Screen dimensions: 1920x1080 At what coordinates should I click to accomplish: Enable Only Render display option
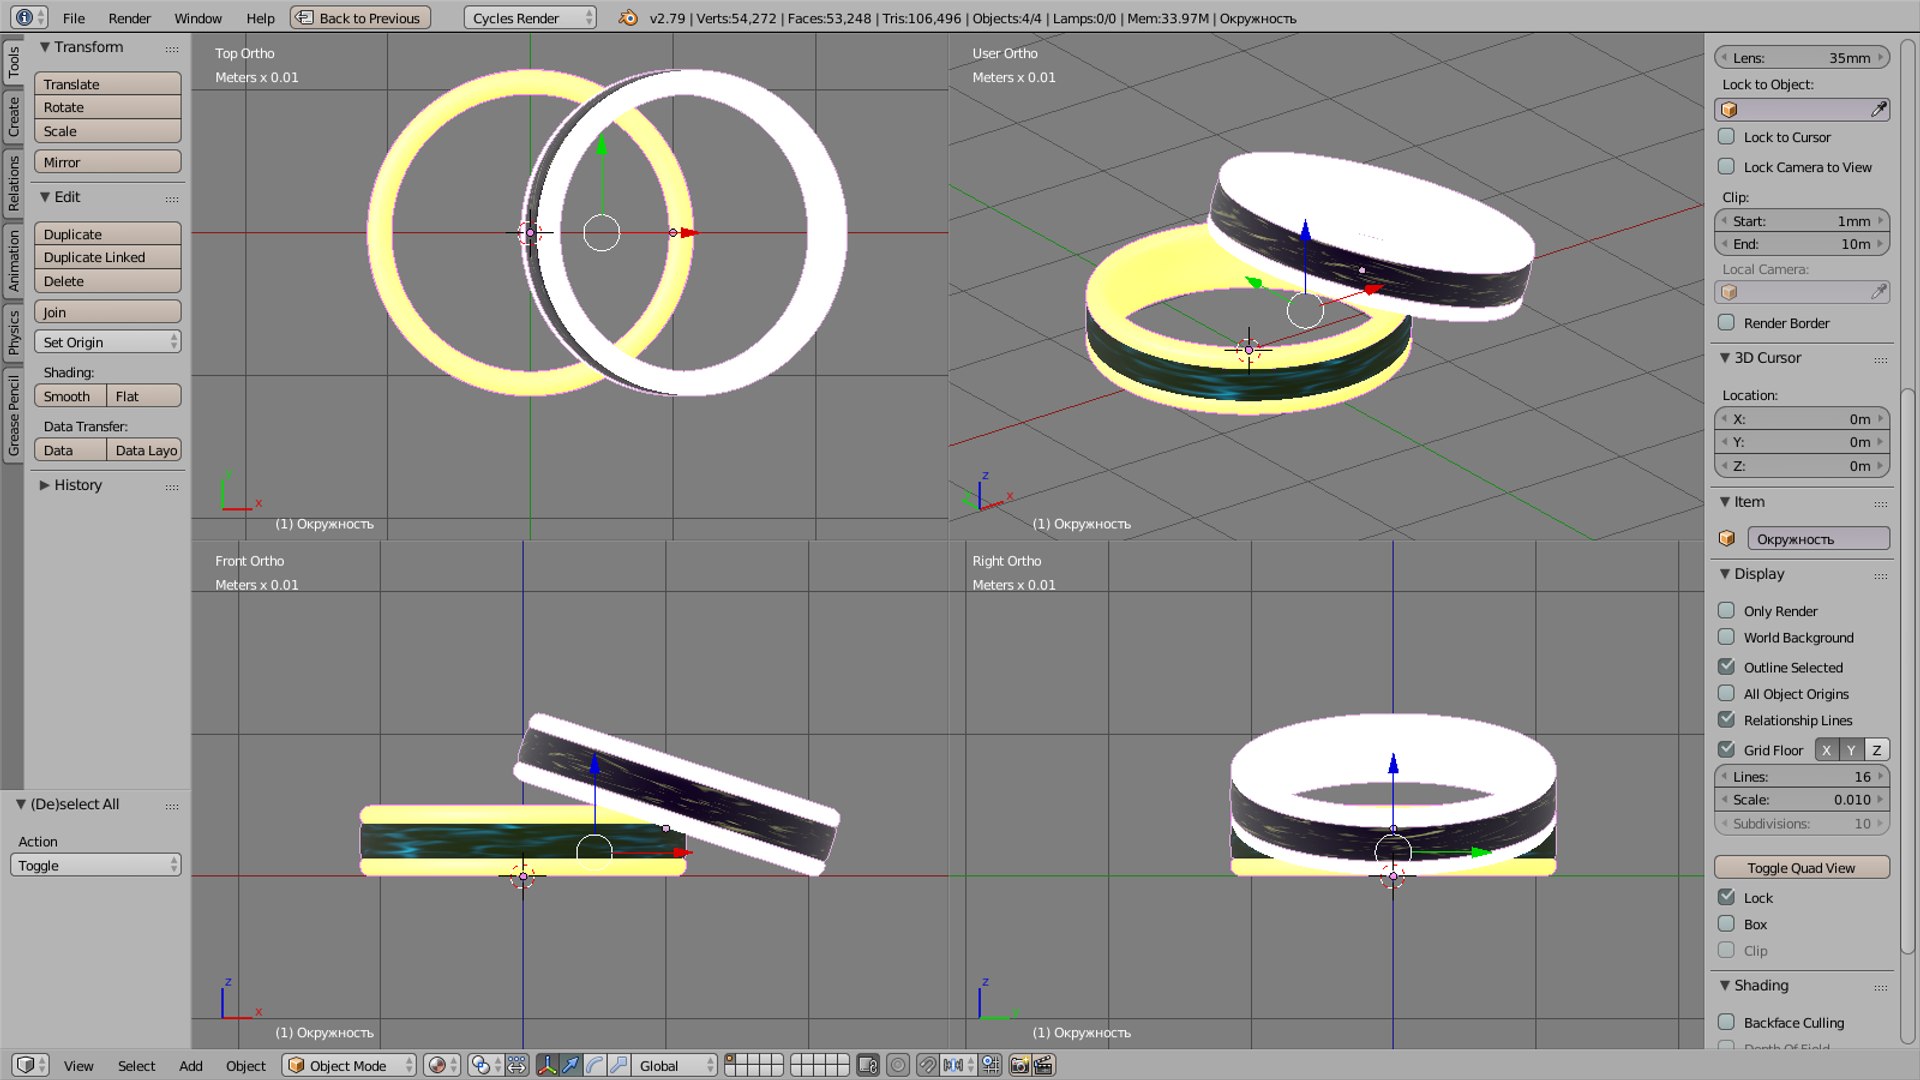click(x=1726, y=611)
